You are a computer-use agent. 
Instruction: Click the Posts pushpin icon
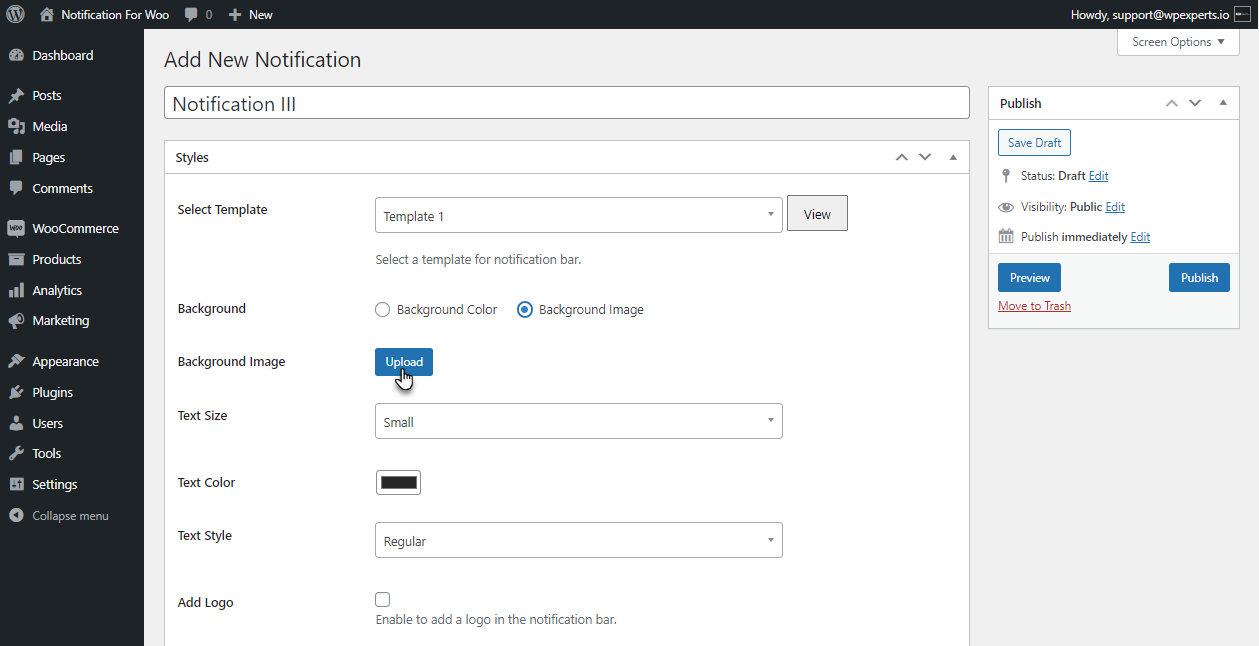point(16,96)
